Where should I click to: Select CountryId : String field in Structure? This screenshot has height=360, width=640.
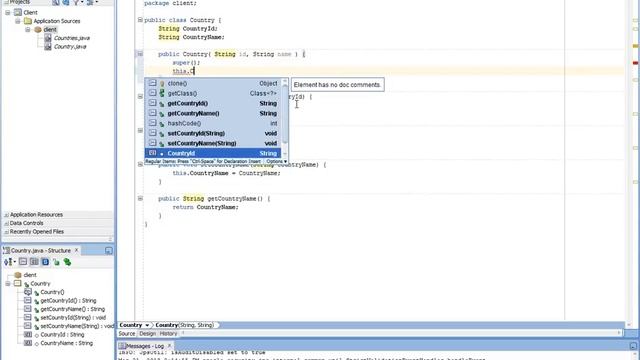point(62,335)
